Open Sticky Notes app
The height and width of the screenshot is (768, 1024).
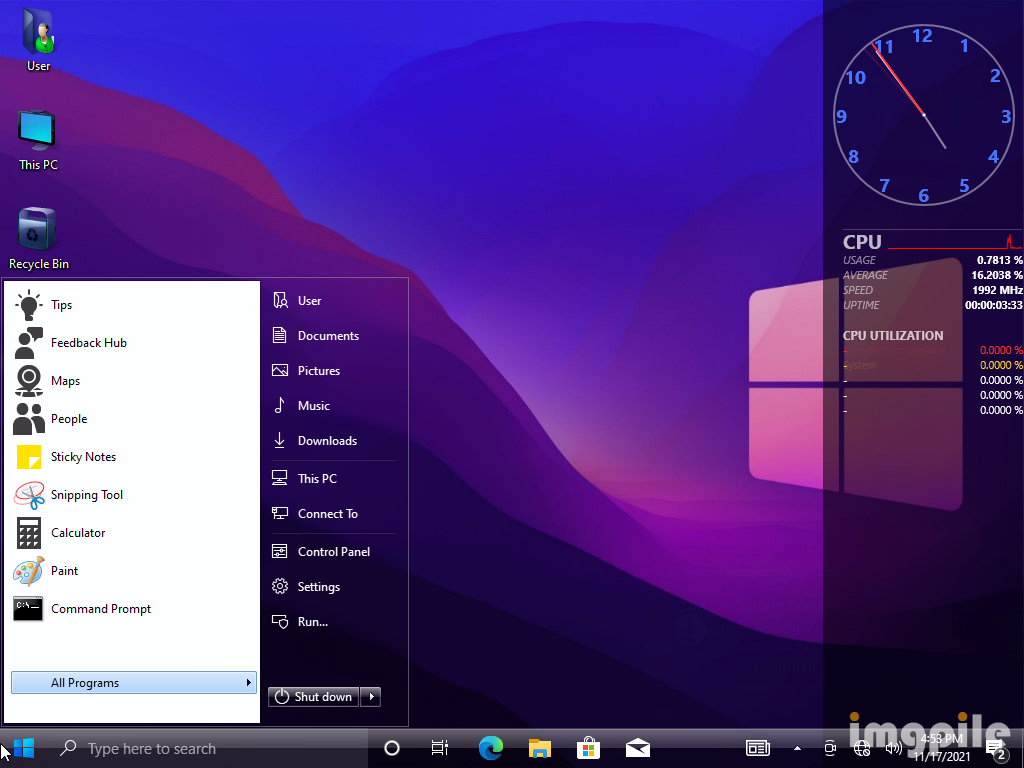(x=83, y=457)
